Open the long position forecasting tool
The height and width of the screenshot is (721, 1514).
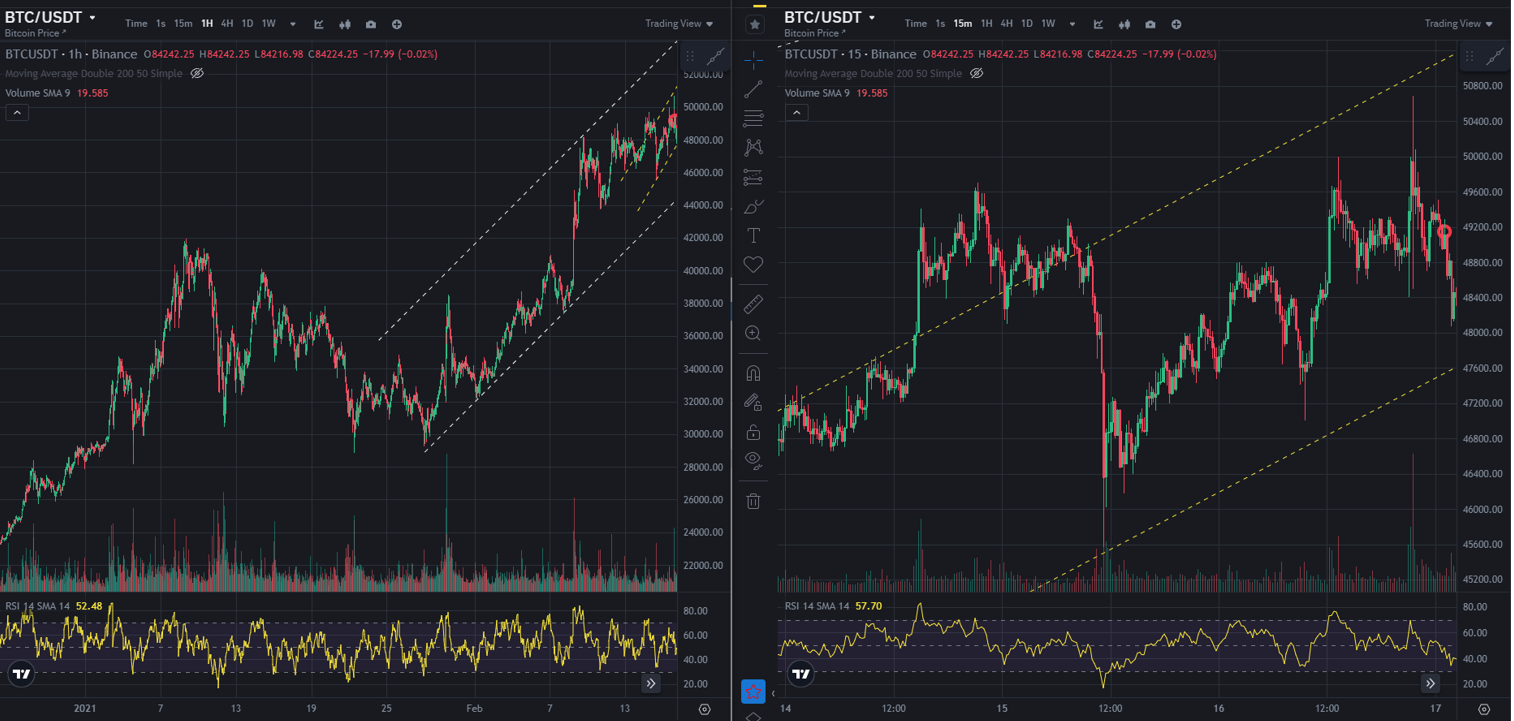[753, 178]
